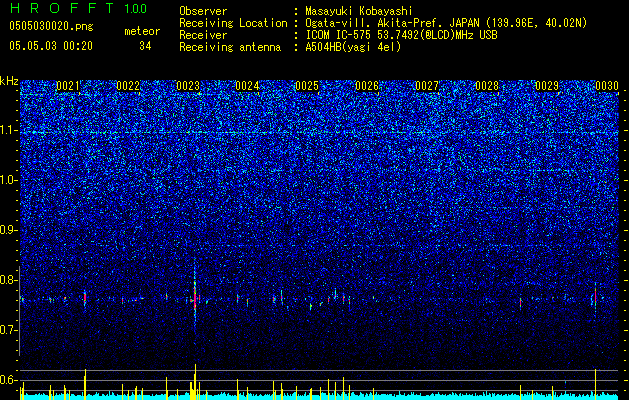Viewport: 629px width, 400px height.
Task: Click the 0026 time marker
Action: [x=367, y=86]
